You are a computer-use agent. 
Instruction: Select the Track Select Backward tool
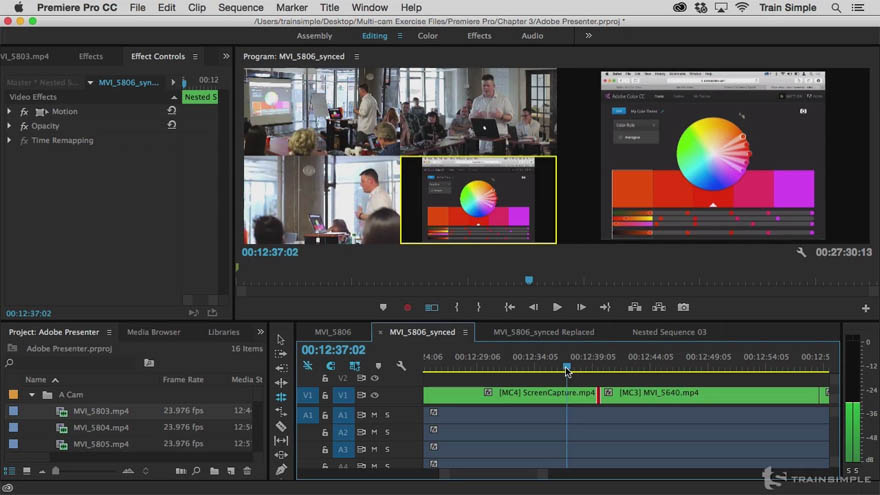click(281, 368)
